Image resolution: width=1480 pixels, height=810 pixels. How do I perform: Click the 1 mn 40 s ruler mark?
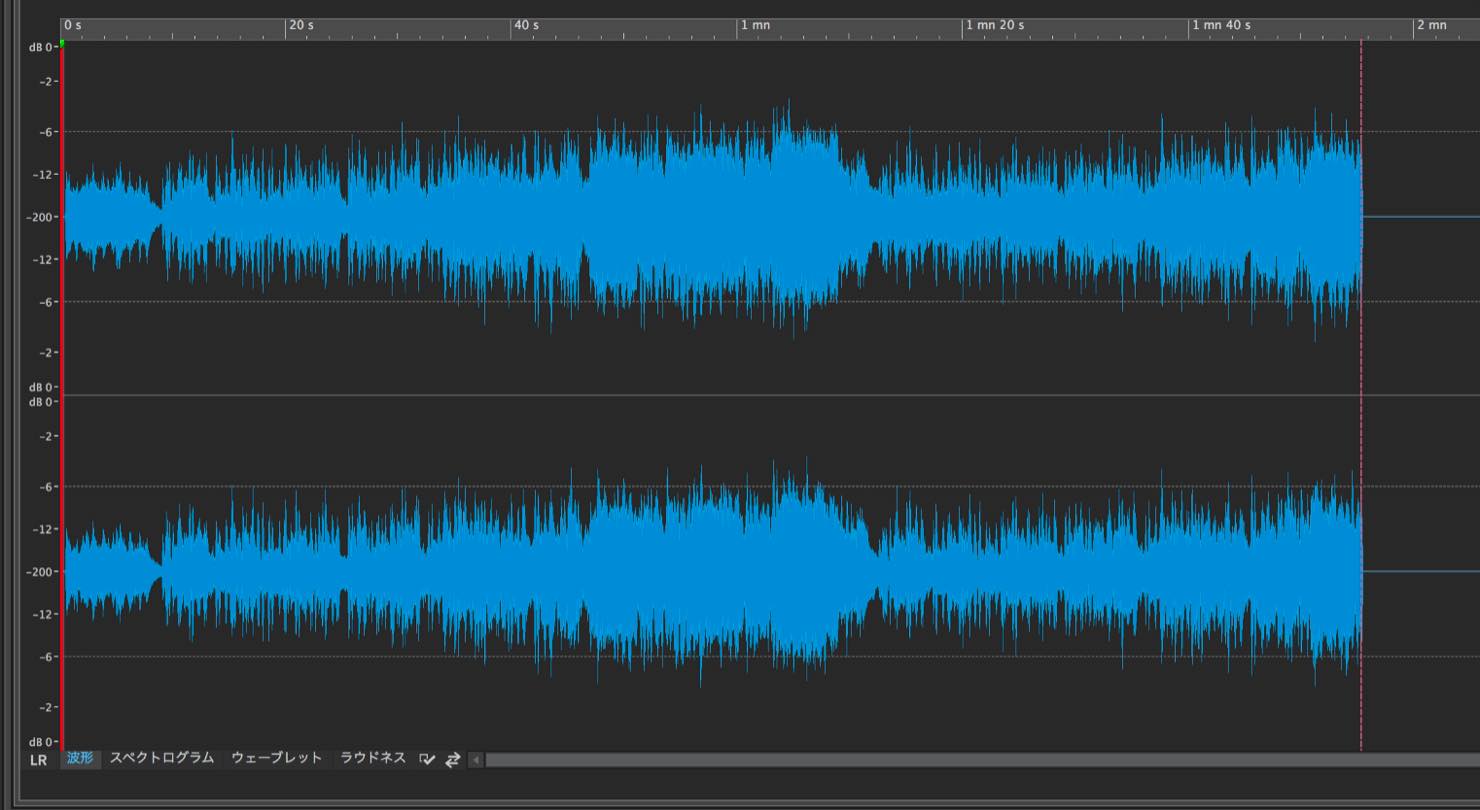coord(1221,25)
